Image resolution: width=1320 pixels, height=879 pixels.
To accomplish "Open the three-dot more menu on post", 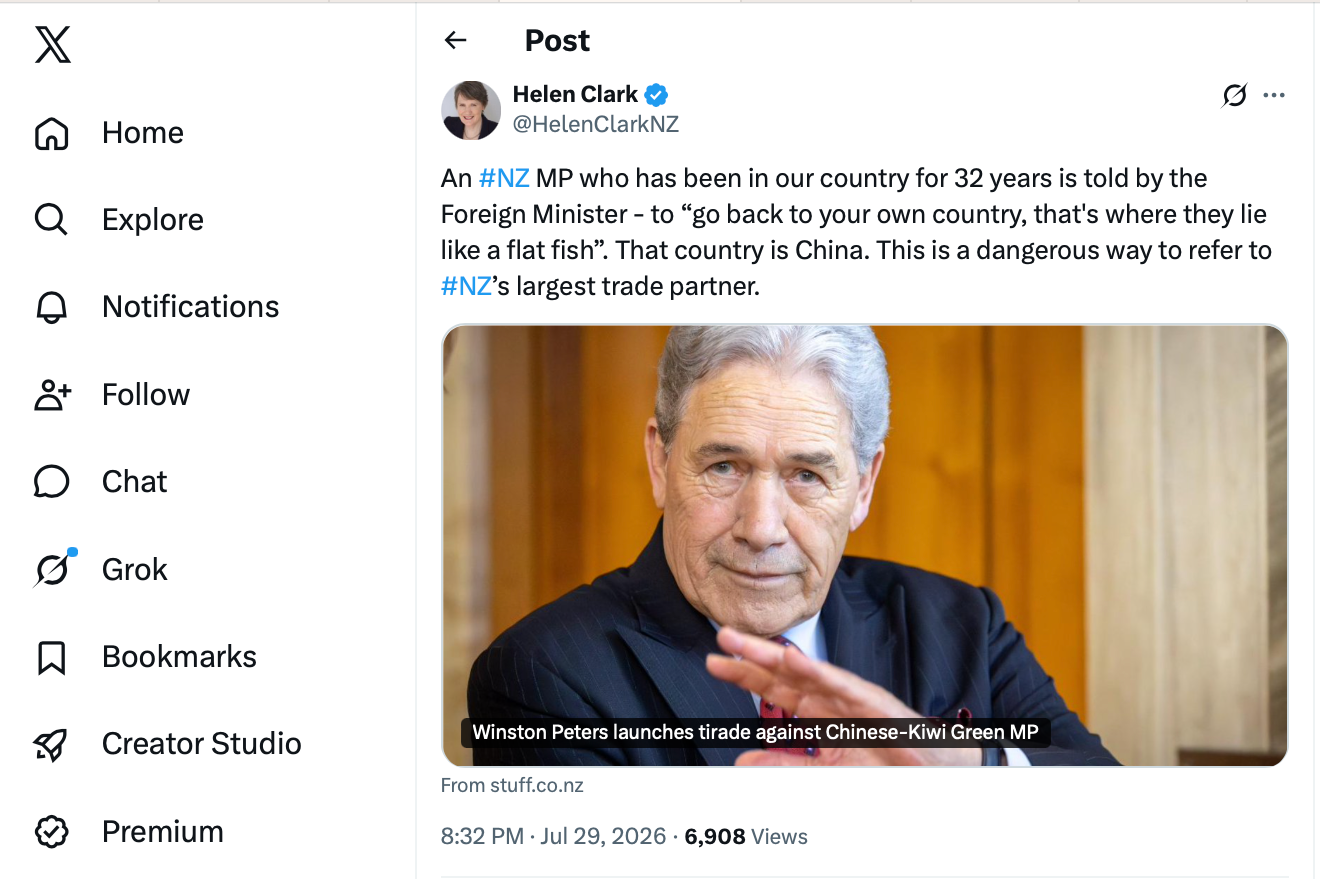I will 1274,95.
